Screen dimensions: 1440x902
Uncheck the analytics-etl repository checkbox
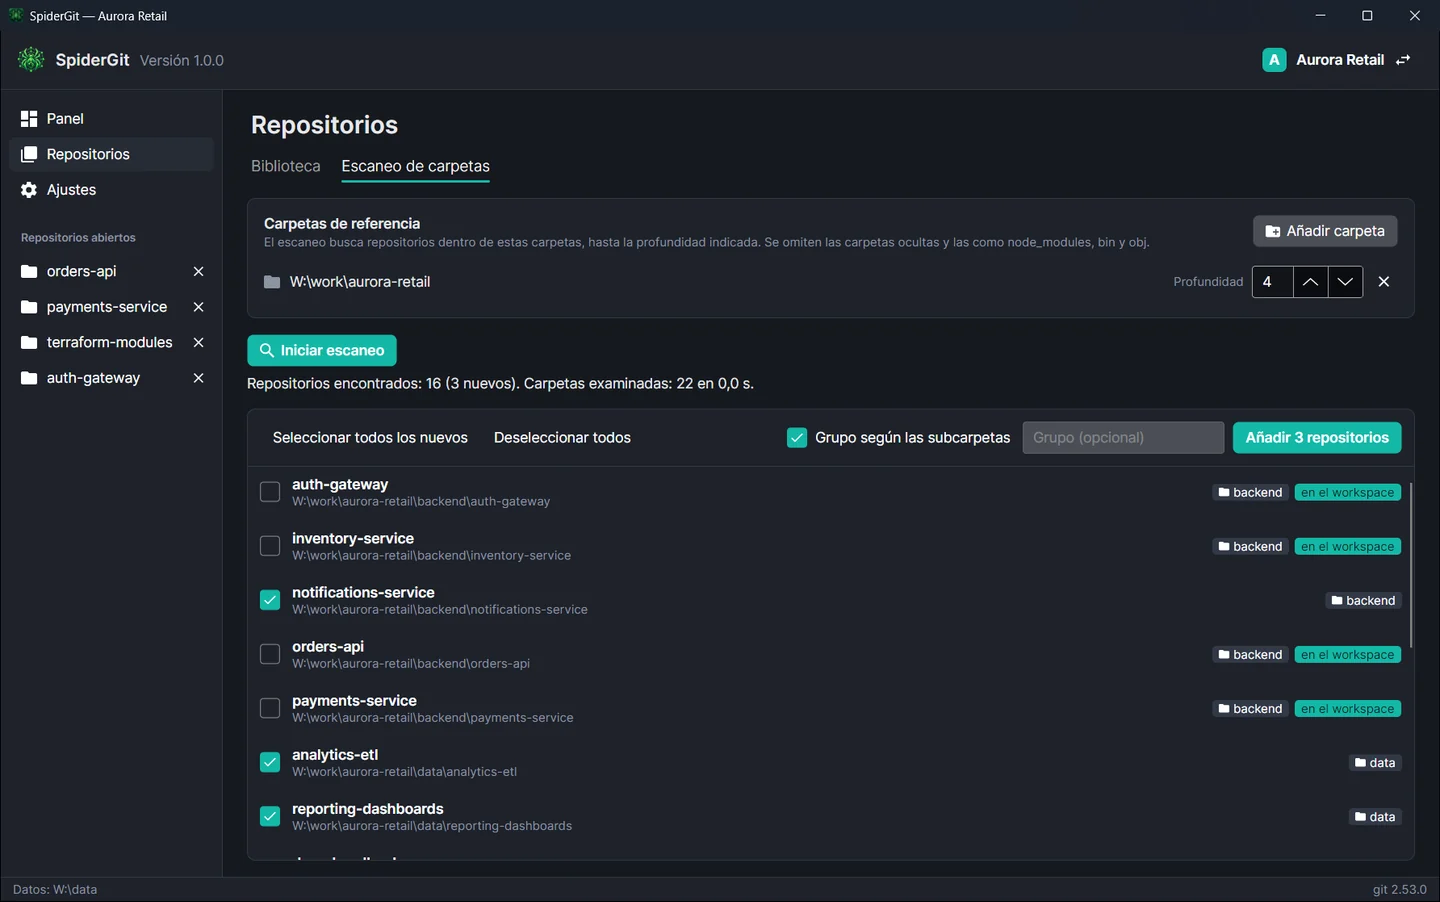(270, 762)
